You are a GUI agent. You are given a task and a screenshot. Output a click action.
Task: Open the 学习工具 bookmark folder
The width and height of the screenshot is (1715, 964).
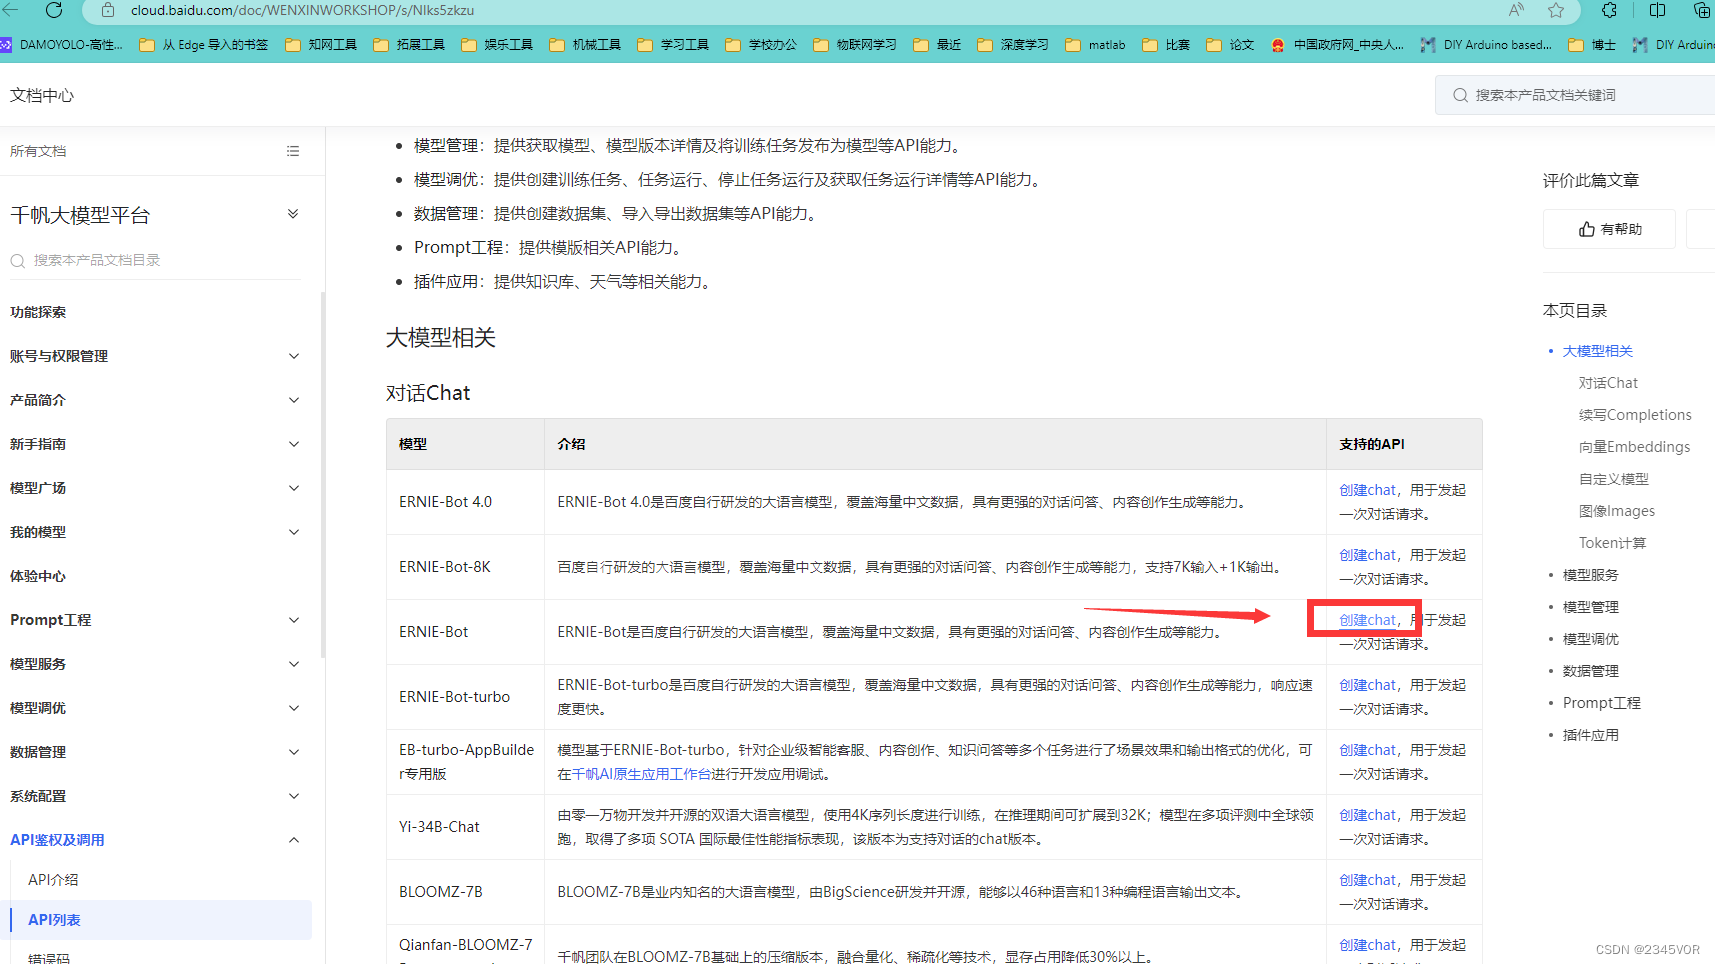tap(672, 45)
